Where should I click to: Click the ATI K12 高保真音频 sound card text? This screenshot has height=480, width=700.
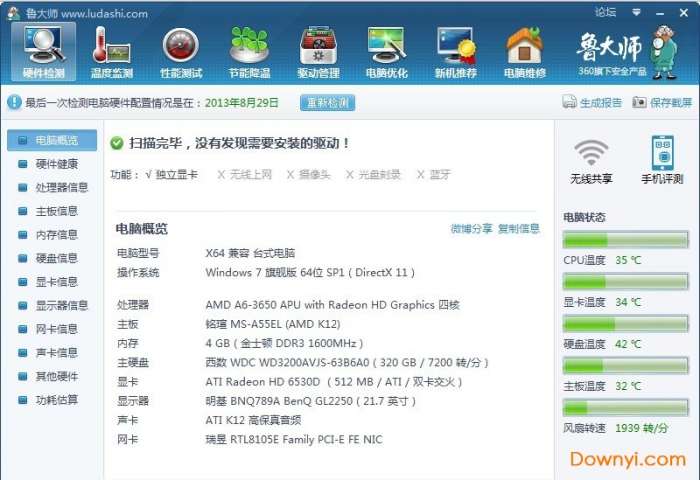pos(254,420)
